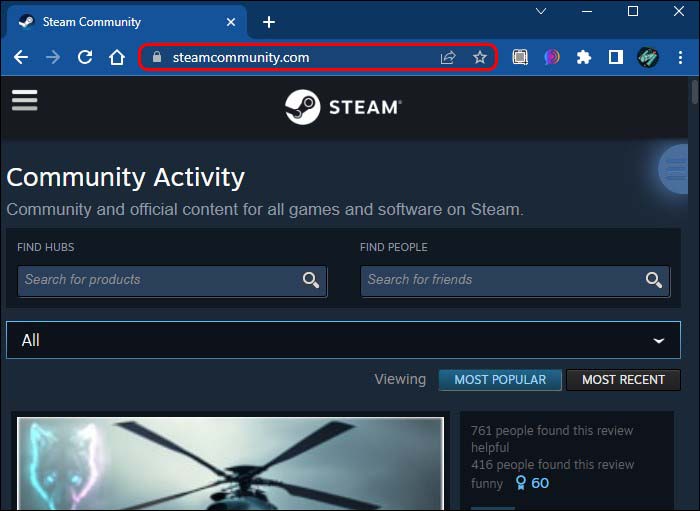The height and width of the screenshot is (511, 700).
Task: Click the Find People search magnifier
Action: 654,280
